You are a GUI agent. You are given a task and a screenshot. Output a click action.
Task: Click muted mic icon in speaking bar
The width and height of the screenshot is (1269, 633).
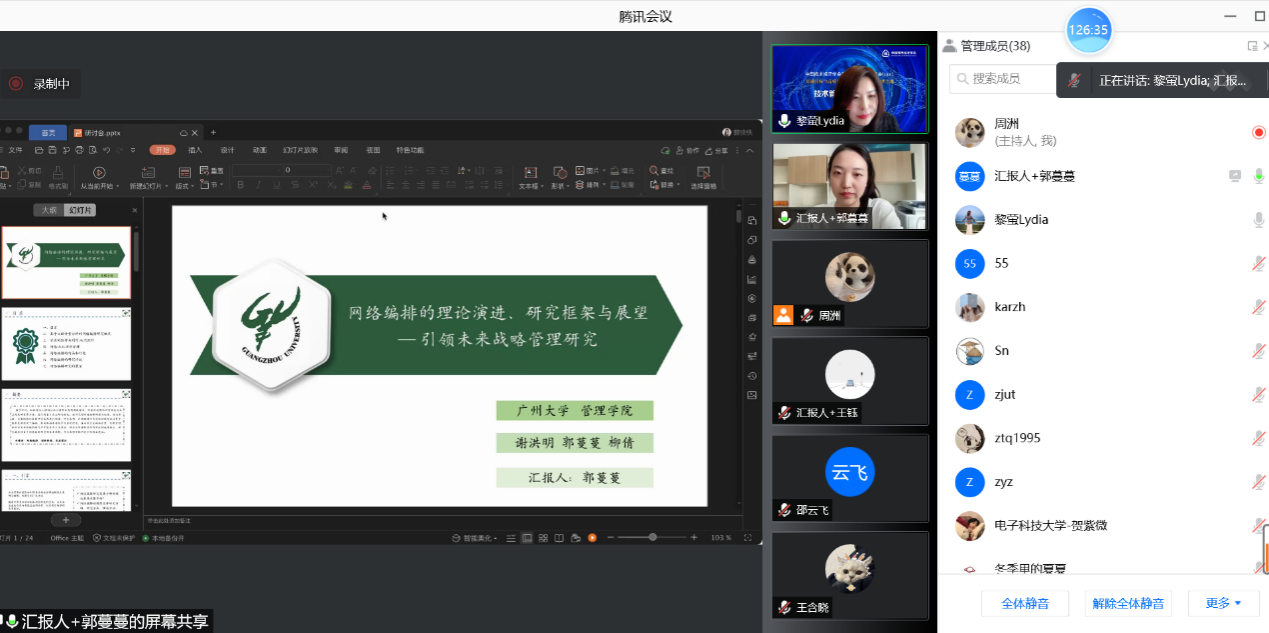pyautogui.click(x=1074, y=81)
